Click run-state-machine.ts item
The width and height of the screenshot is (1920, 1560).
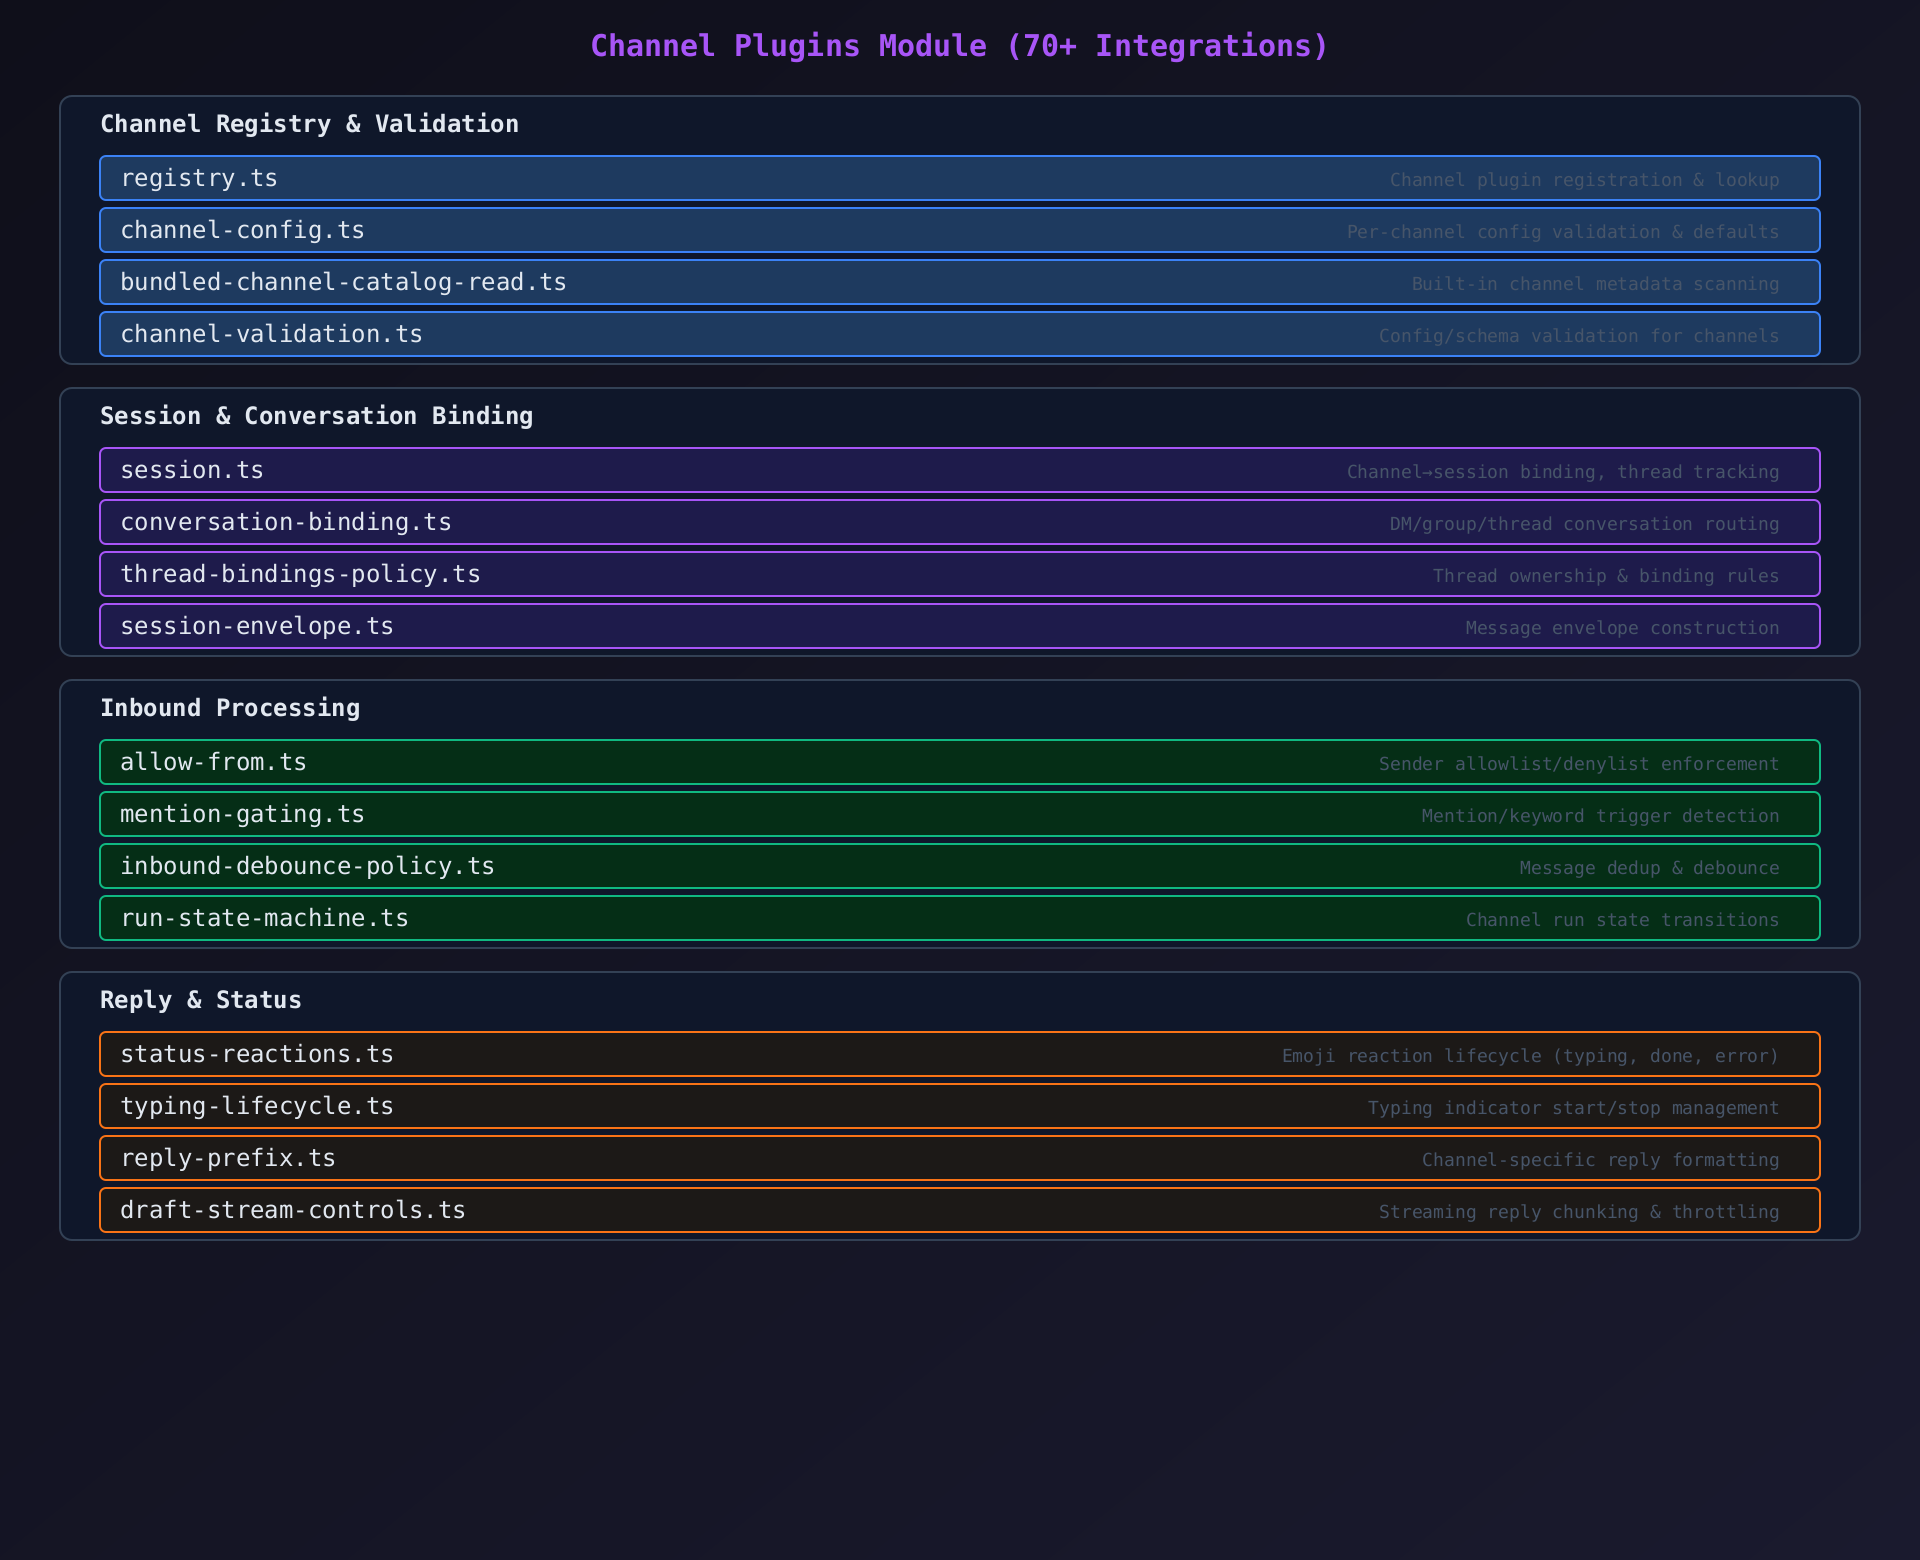pos(959,918)
